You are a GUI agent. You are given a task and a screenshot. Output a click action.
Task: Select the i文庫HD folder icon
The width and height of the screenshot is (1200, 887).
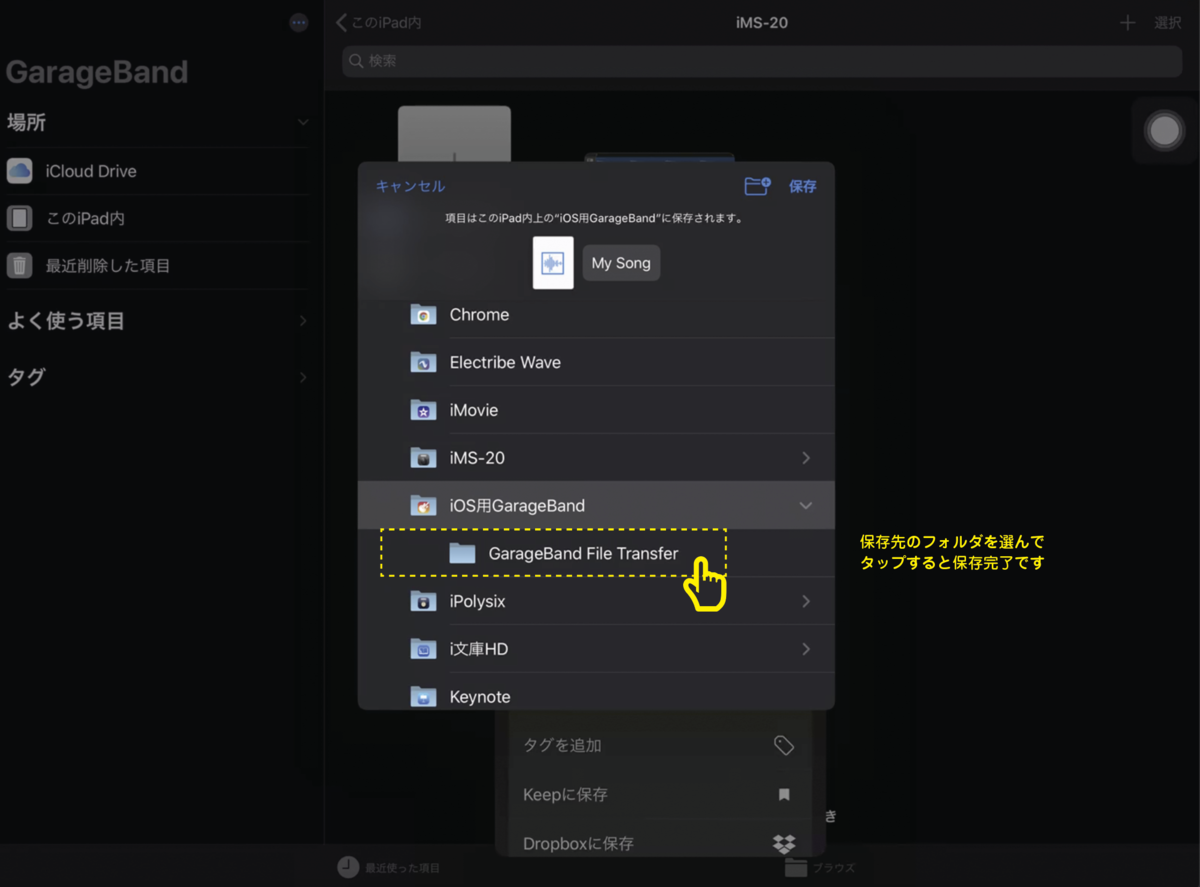[x=424, y=650]
